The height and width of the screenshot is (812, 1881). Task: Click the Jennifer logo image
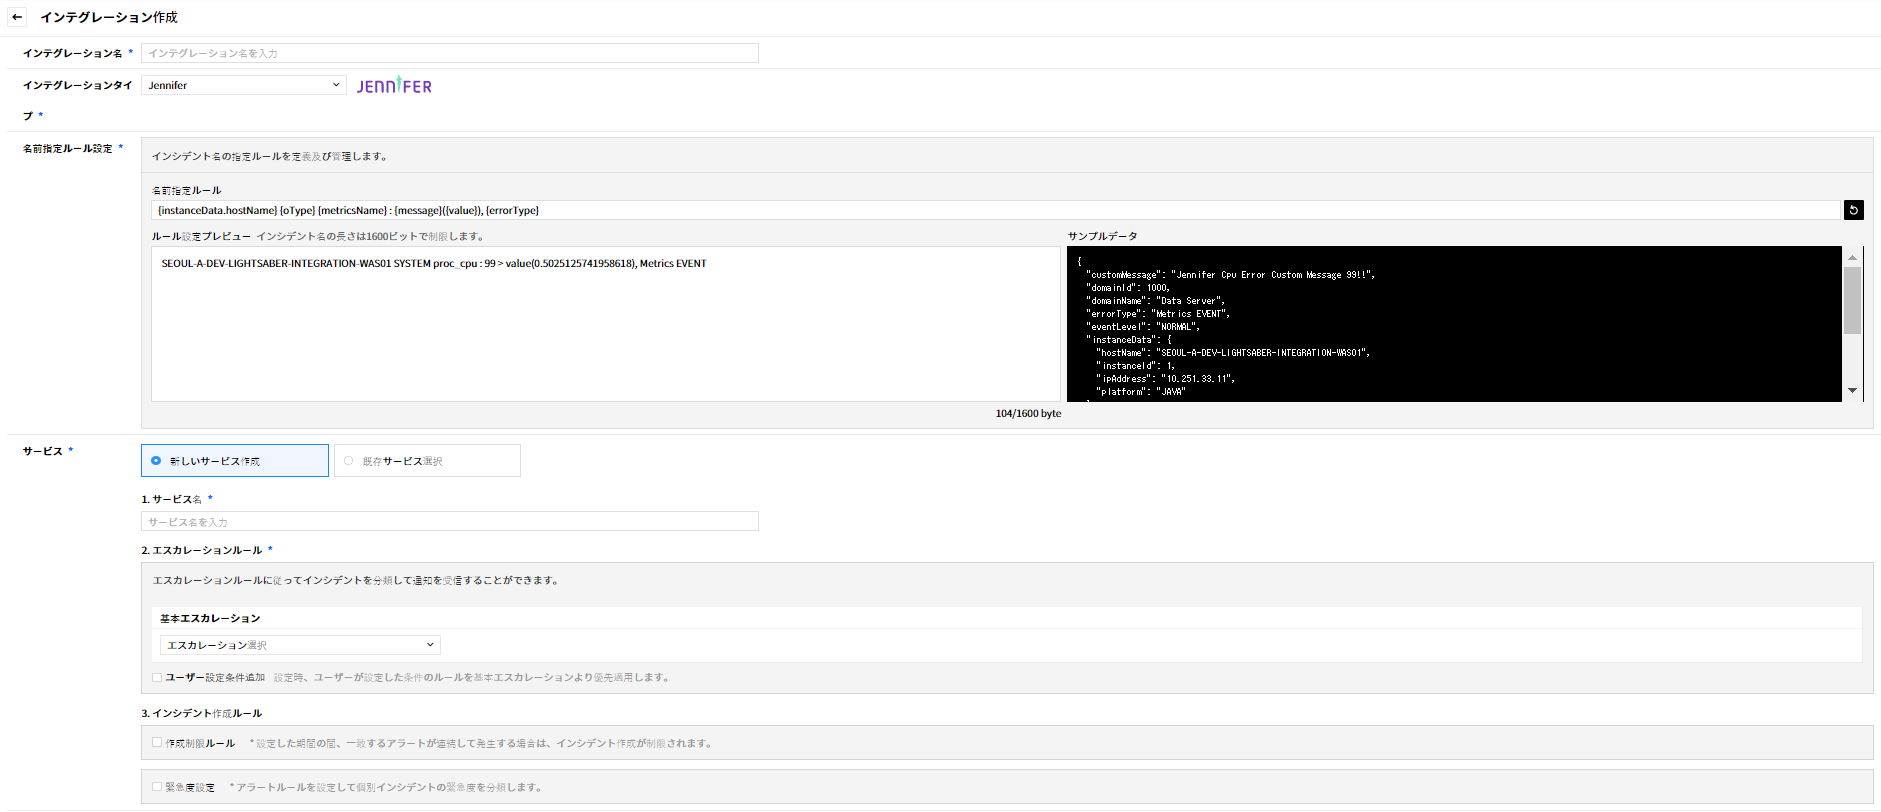(x=394, y=86)
